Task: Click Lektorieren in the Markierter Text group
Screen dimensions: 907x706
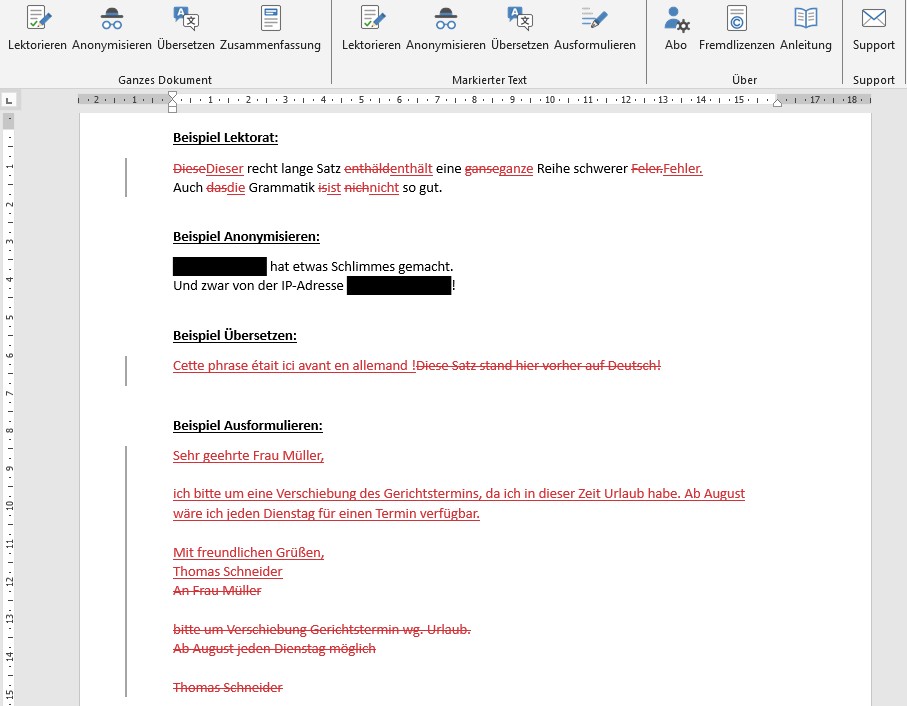Action: [371, 28]
